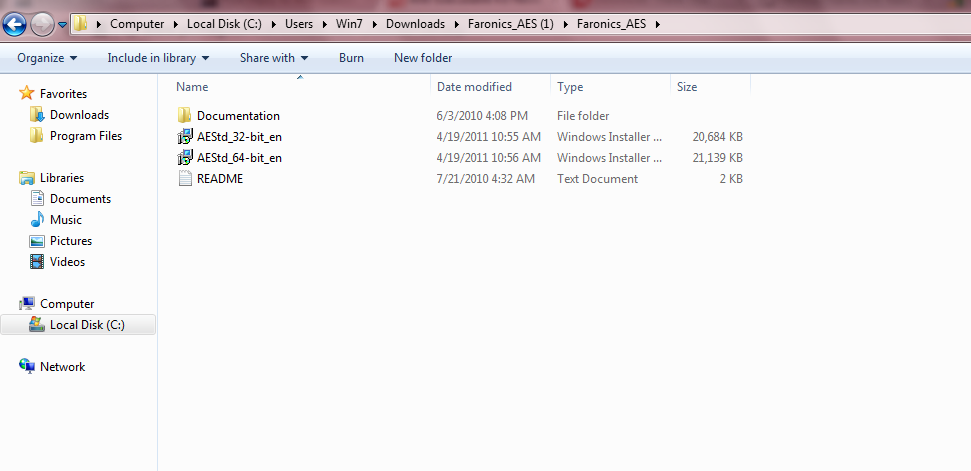The height and width of the screenshot is (471, 971).
Task: Click the Libraries icon in sidebar
Action: 27,178
